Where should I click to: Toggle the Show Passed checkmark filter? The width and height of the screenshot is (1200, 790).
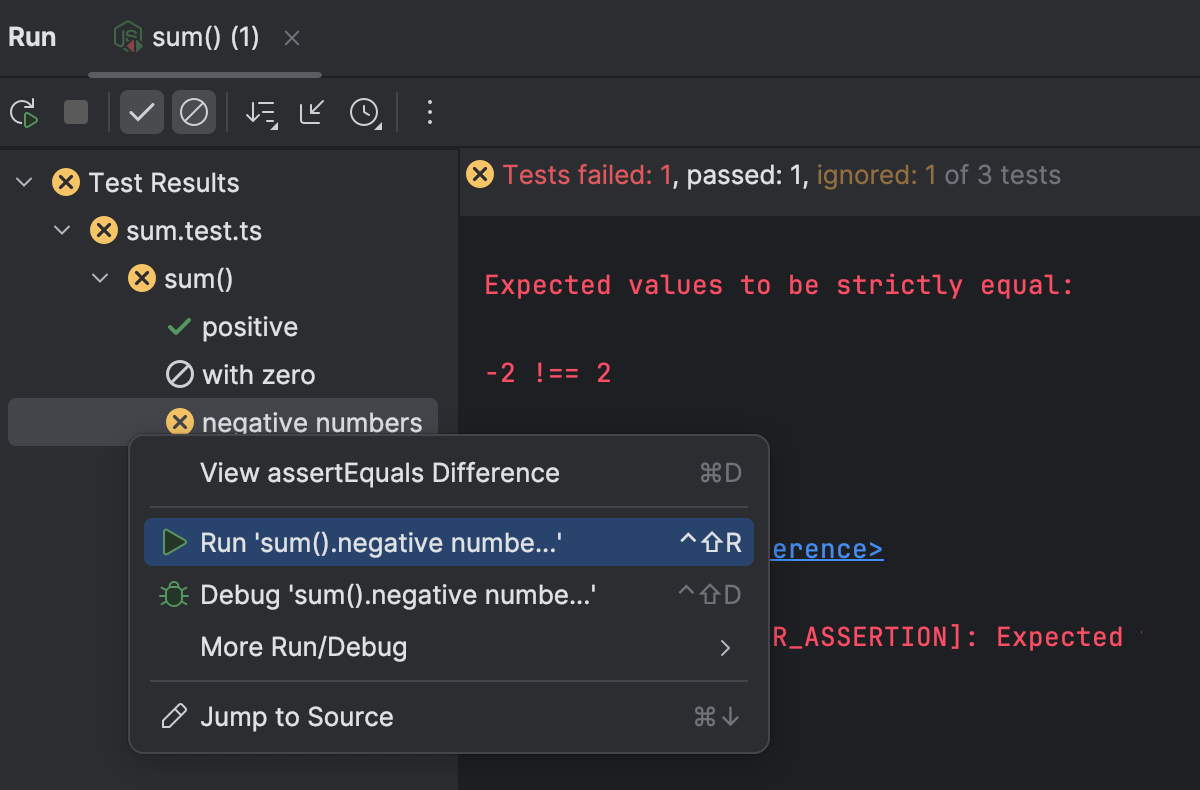(141, 112)
